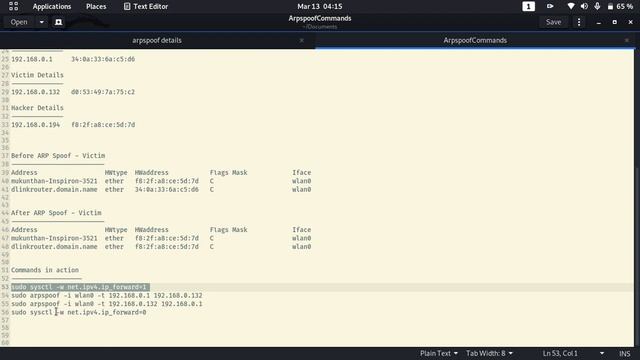Open the battery 65 % indicator
Viewport: 640px width, 360px height.
620,7
